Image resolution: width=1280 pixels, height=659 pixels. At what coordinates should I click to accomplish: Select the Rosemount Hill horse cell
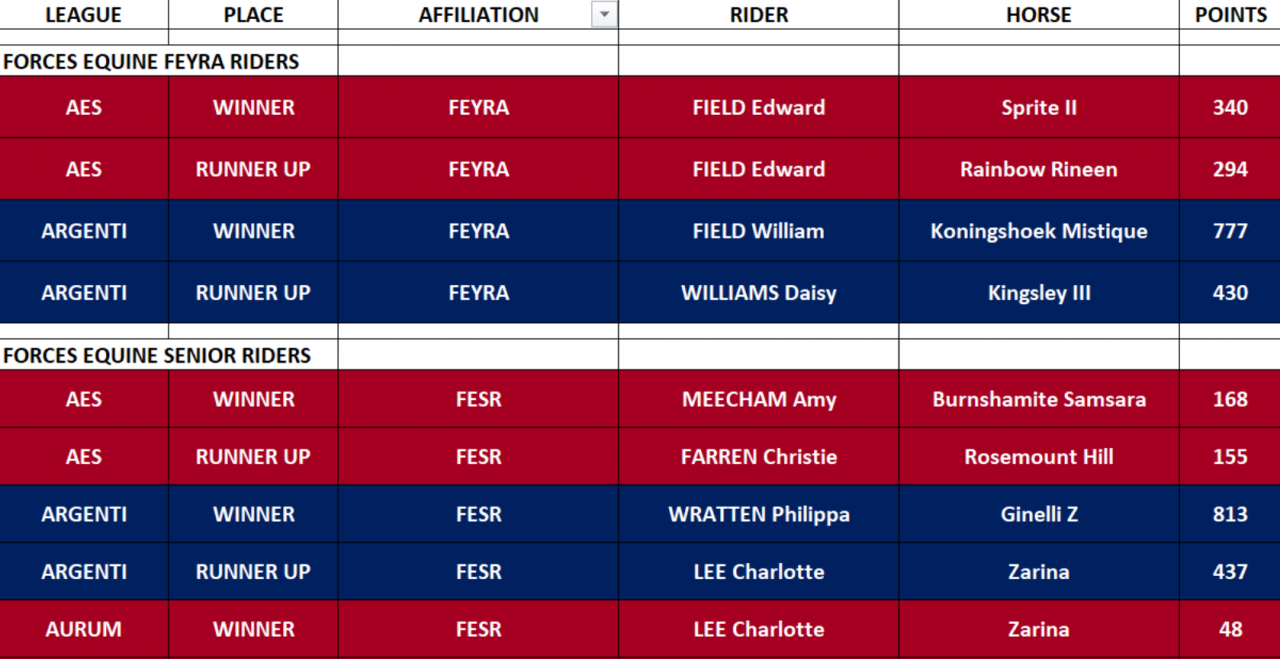click(x=1039, y=457)
